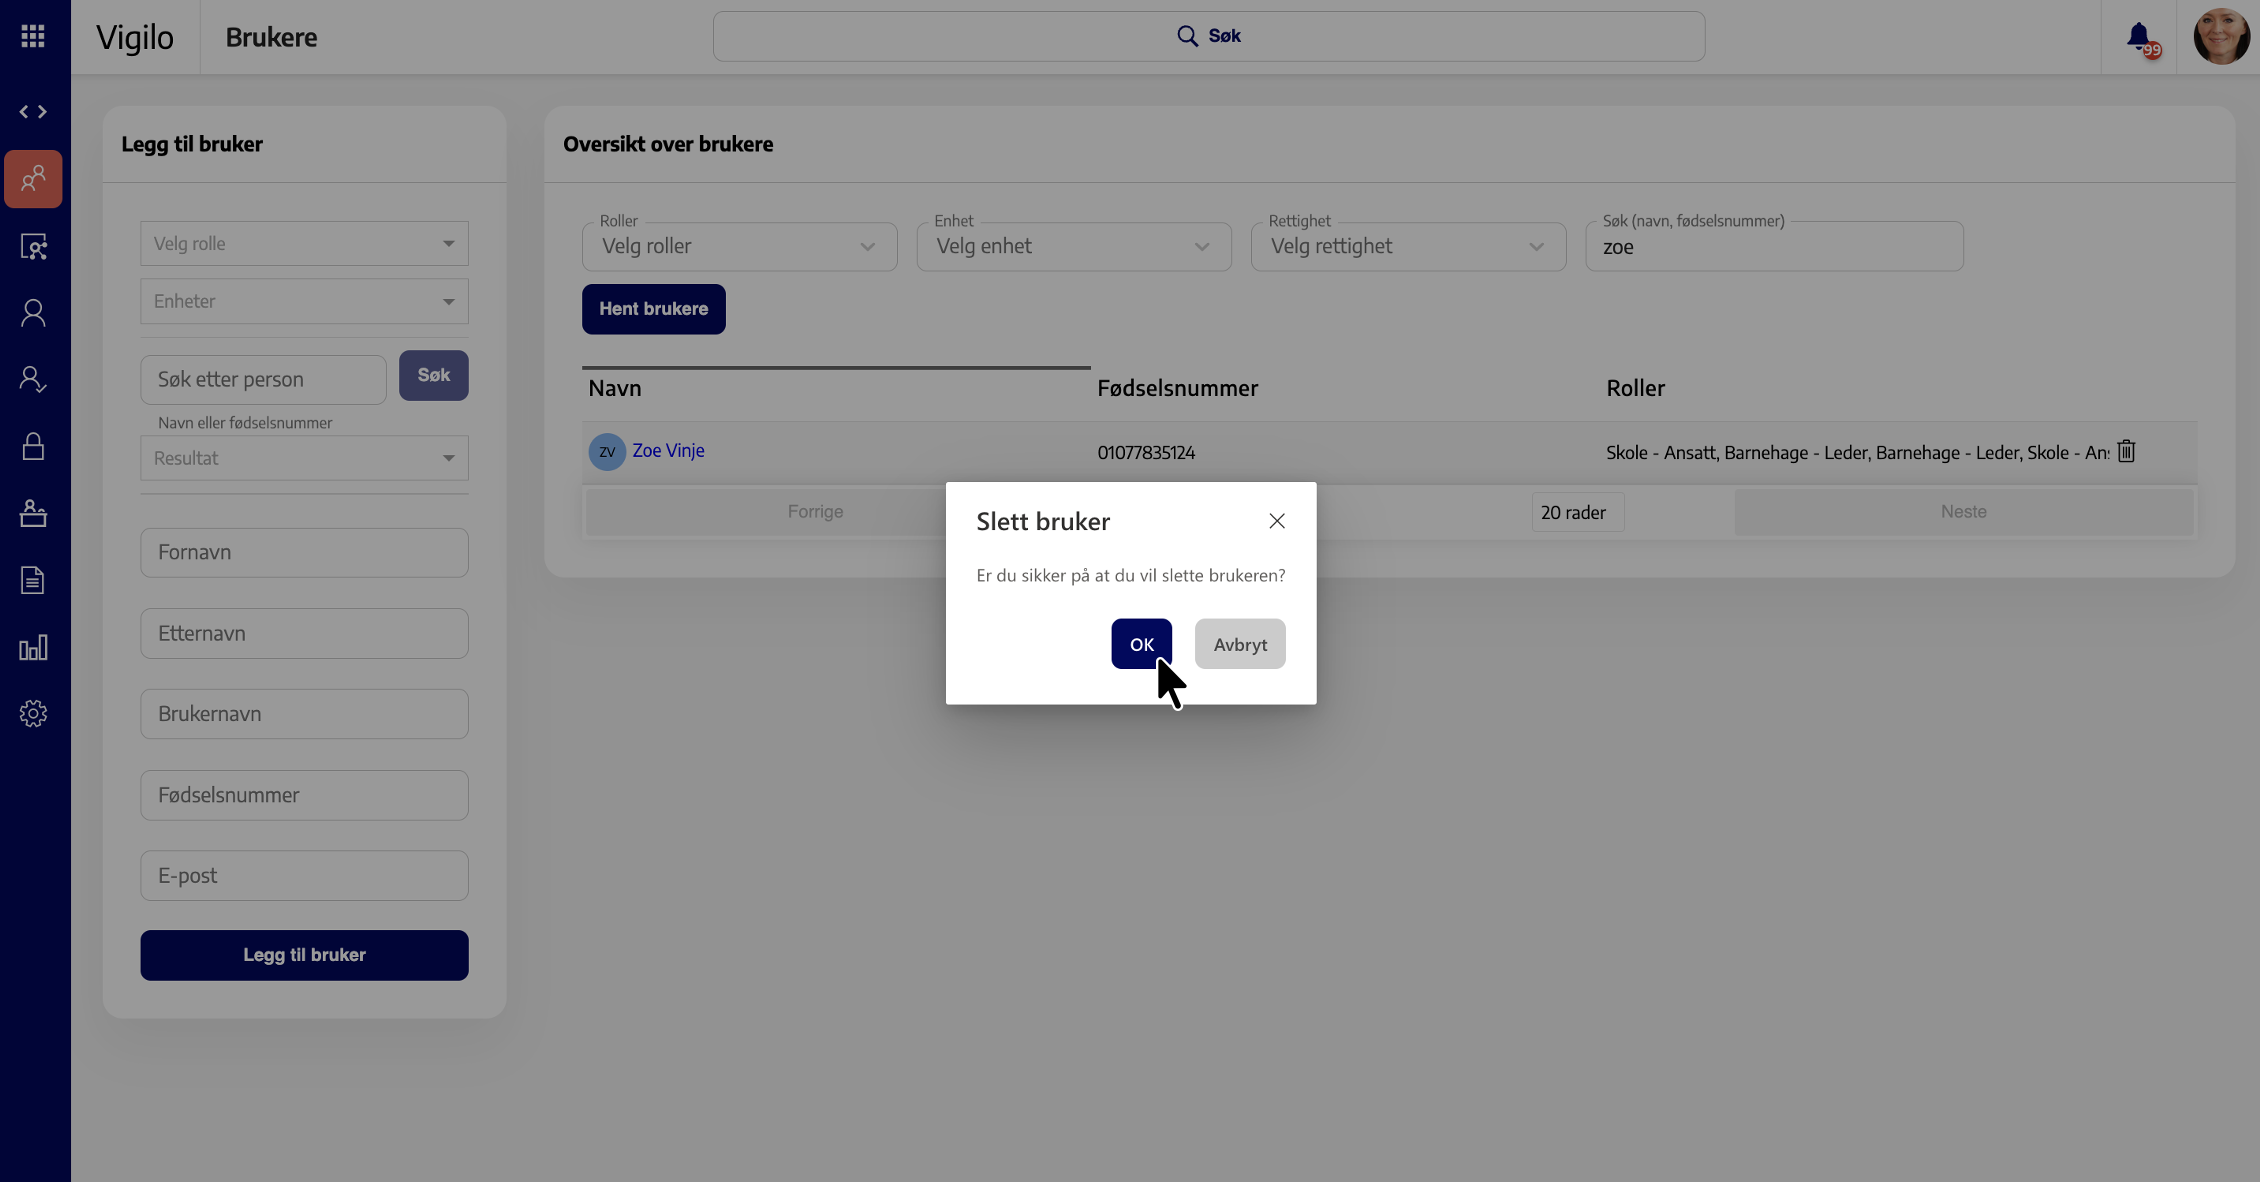
Task: Click the Neste pagination button
Action: click(1963, 512)
